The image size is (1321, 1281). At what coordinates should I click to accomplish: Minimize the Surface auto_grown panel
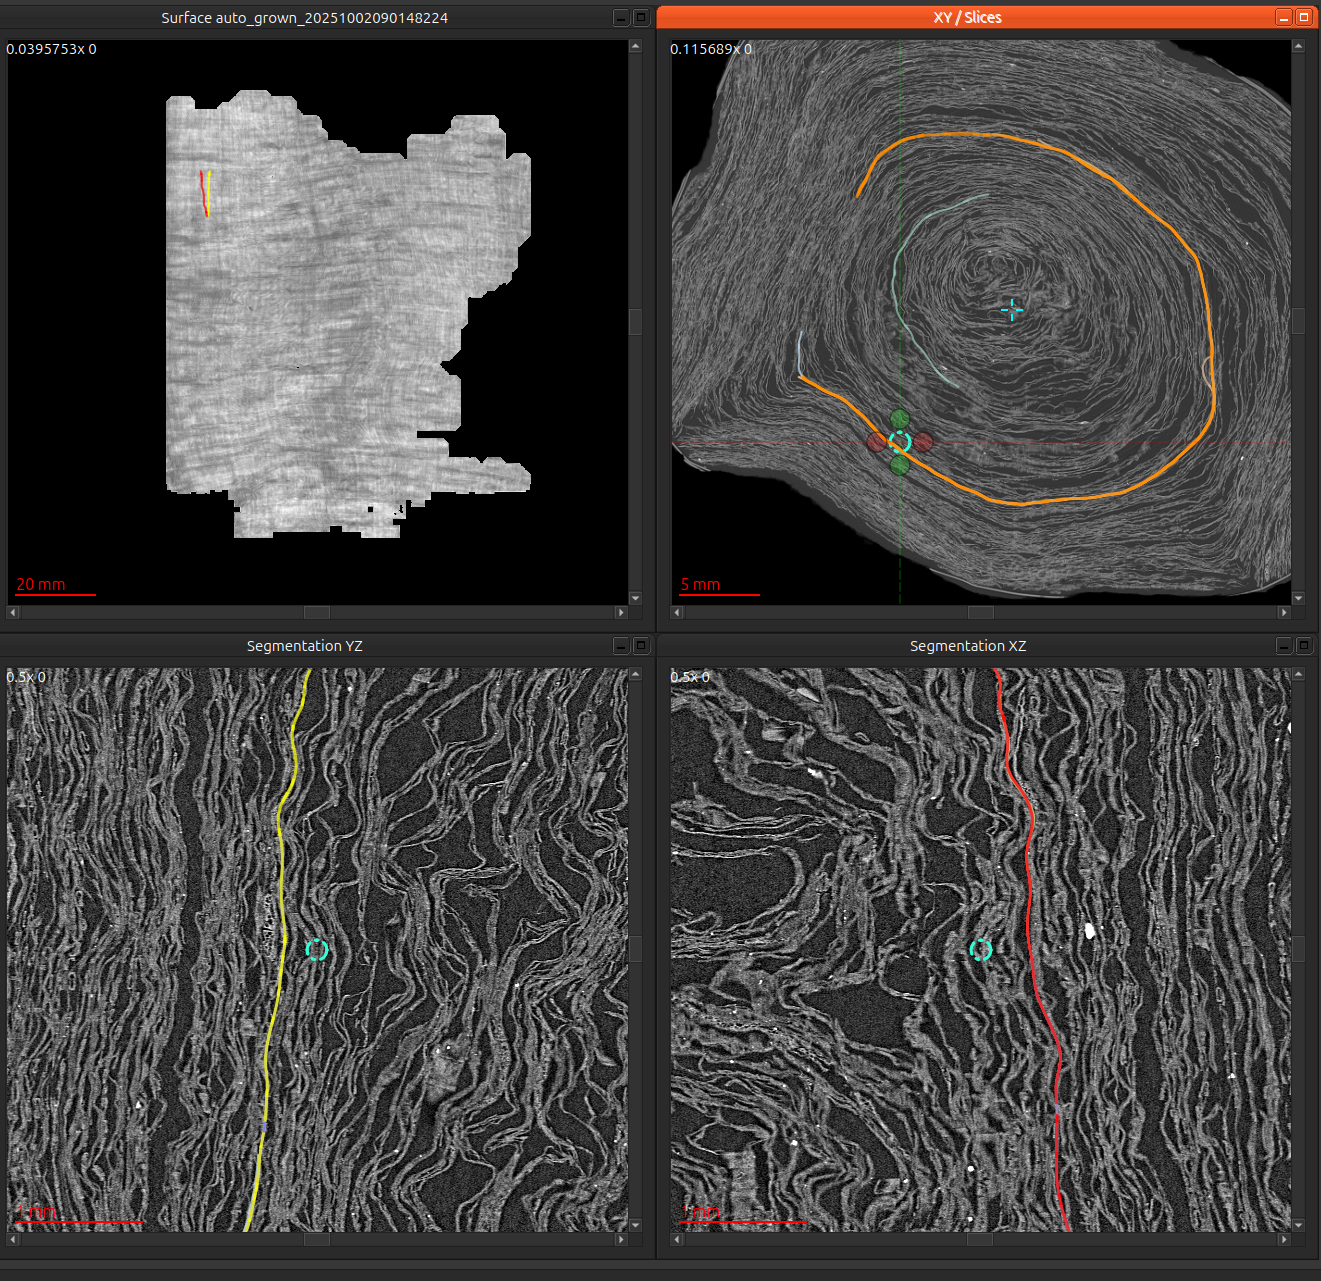click(621, 17)
